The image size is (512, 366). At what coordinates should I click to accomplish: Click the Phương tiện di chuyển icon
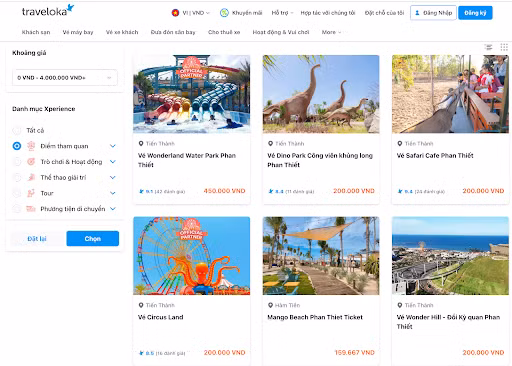pyautogui.click(x=31, y=209)
